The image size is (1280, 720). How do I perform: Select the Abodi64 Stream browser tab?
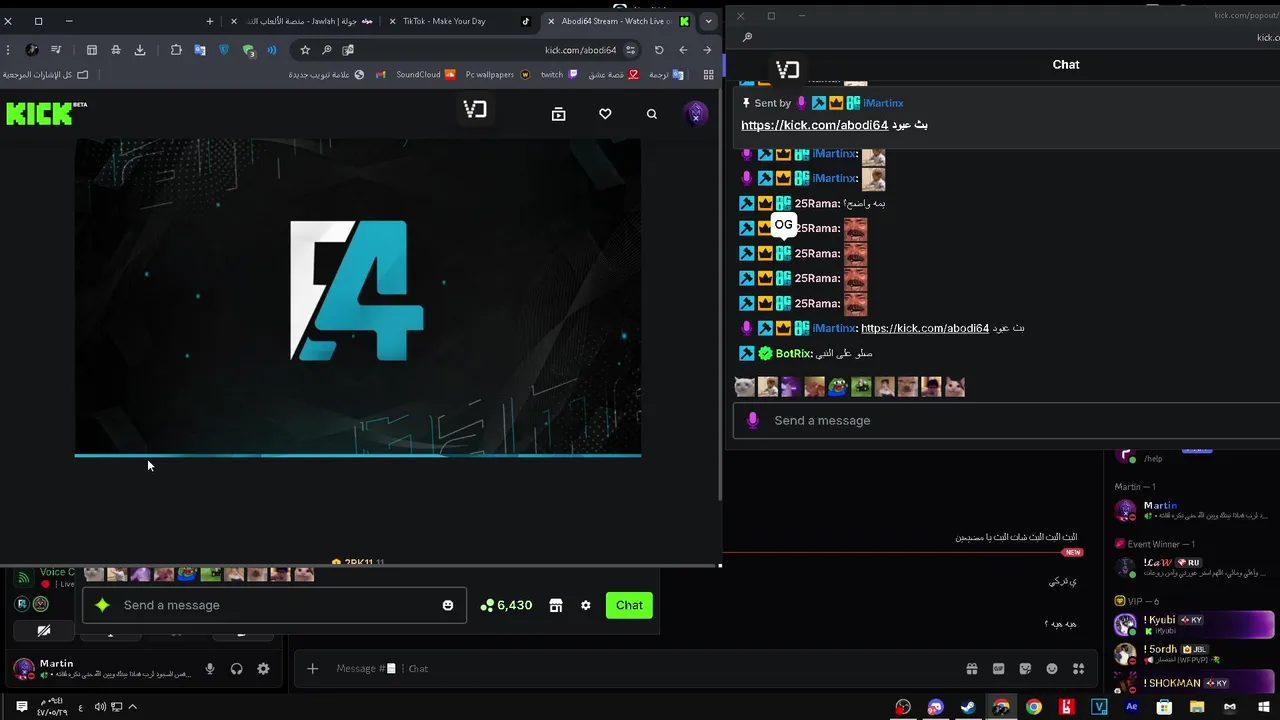[617, 21]
